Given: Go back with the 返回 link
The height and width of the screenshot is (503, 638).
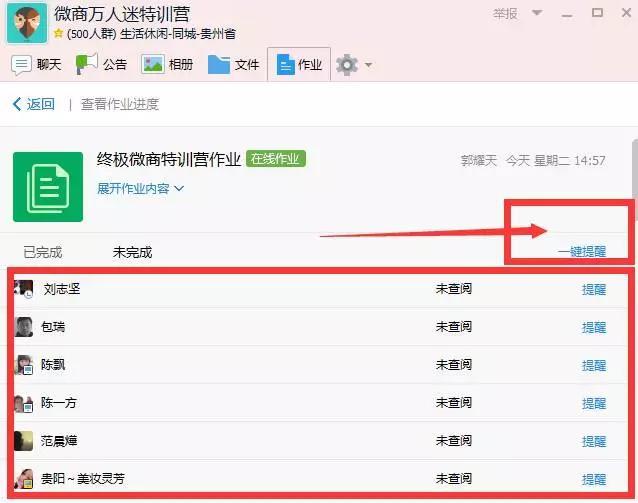Looking at the screenshot, I should point(34,104).
